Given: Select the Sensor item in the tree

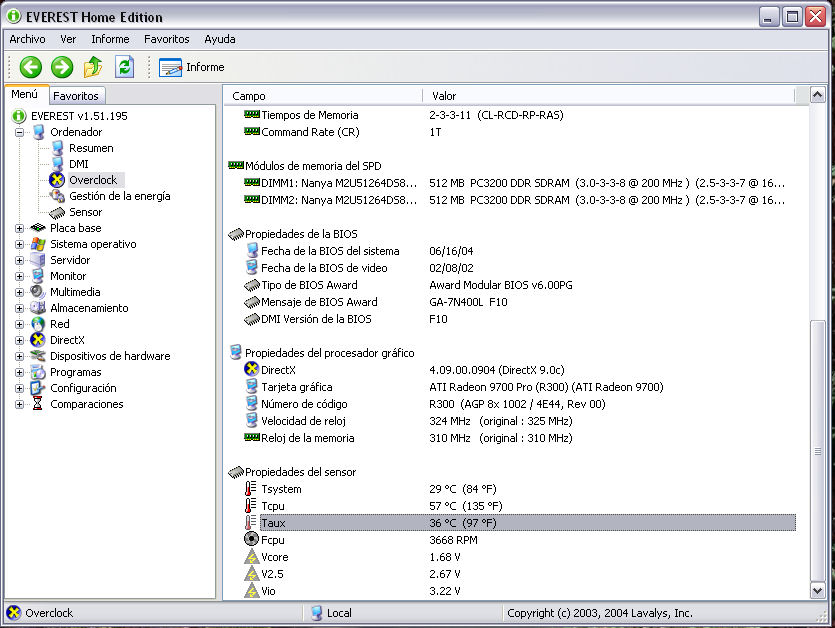Looking at the screenshot, I should (x=85, y=212).
